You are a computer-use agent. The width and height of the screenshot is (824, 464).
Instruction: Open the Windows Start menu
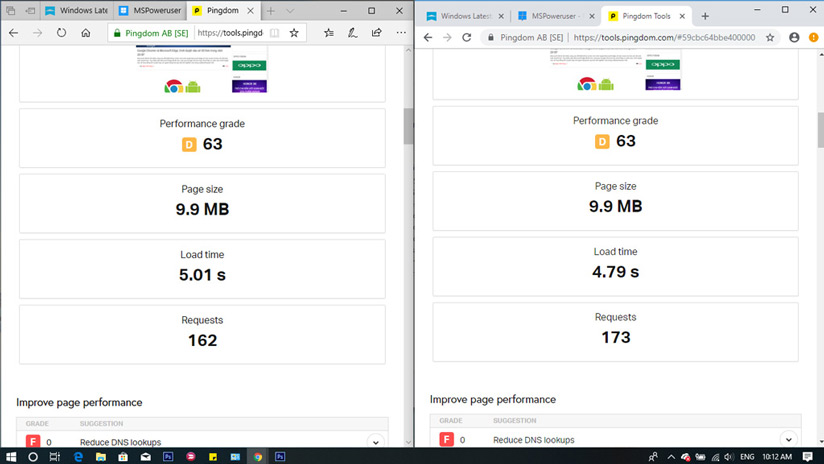[11, 457]
